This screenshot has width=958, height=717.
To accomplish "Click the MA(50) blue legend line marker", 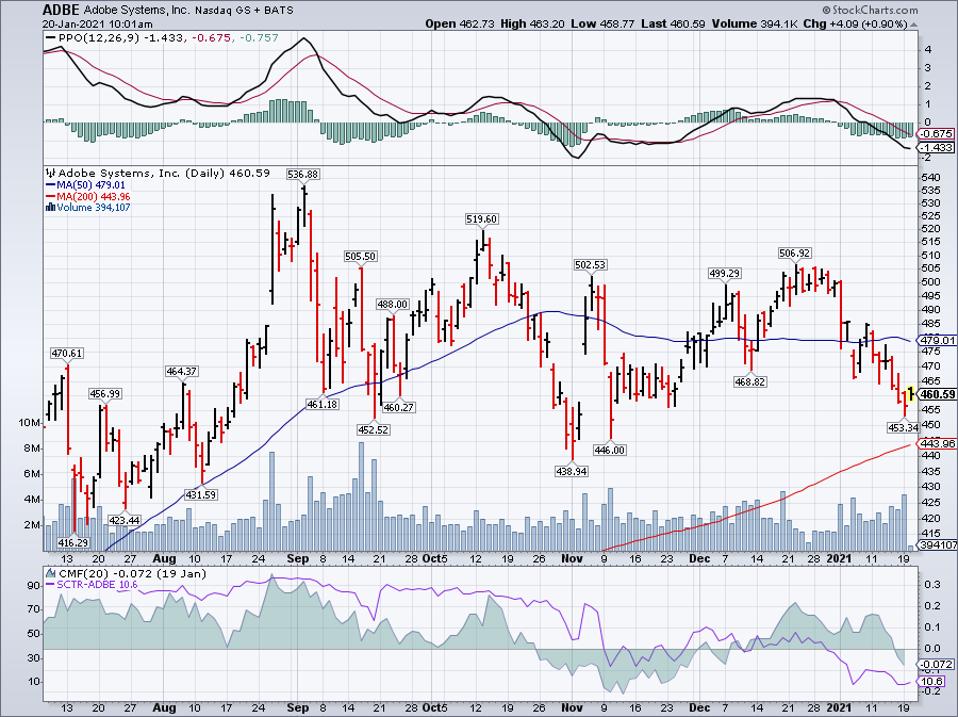I will pyautogui.click(x=50, y=185).
